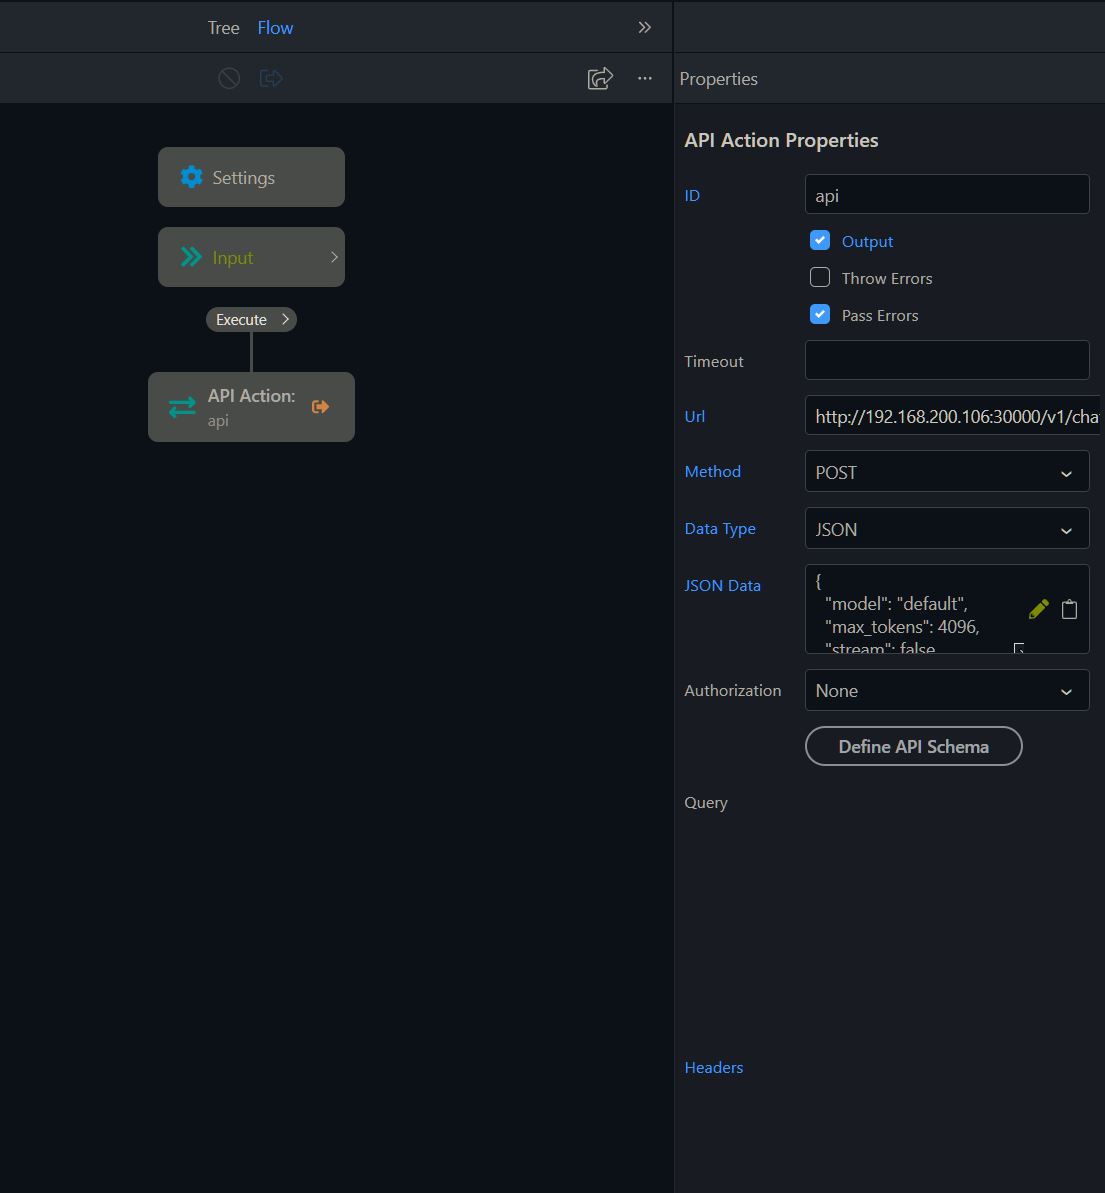The image size is (1105, 1193).
Task: Collapse panel with the double chevron icon
Action: pos(645,27)
